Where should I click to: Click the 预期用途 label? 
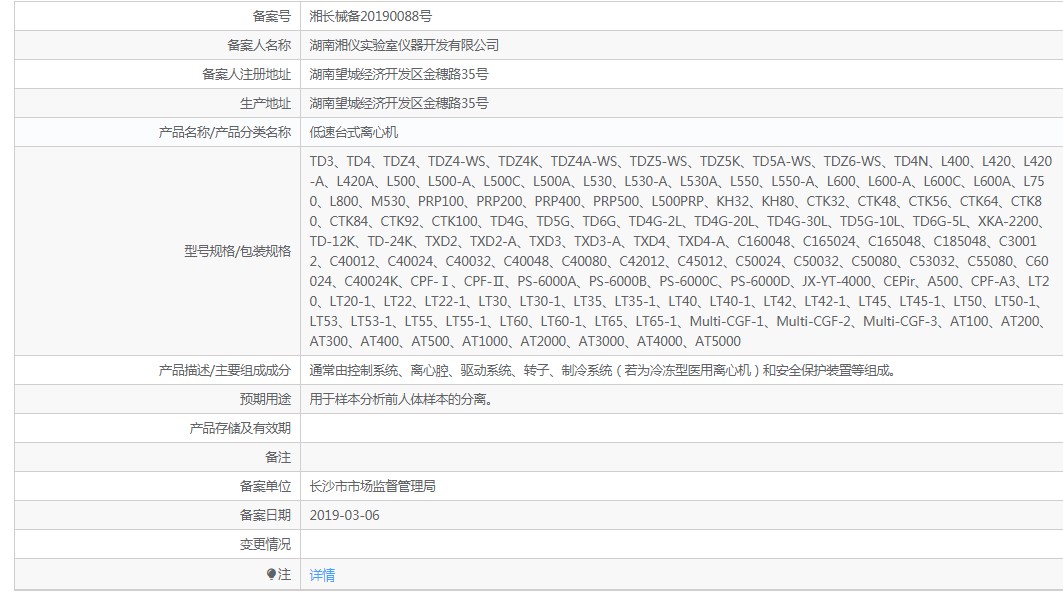(266, 399)
